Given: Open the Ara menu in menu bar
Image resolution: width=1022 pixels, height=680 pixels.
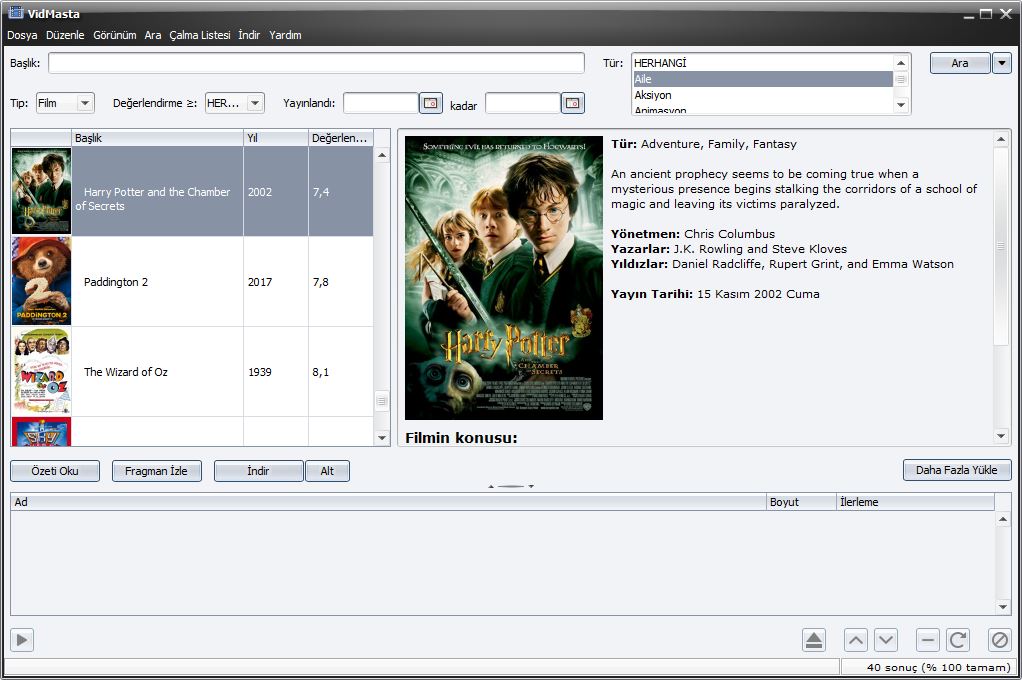Looking at the screenshot, I should [x=153, y=35].
